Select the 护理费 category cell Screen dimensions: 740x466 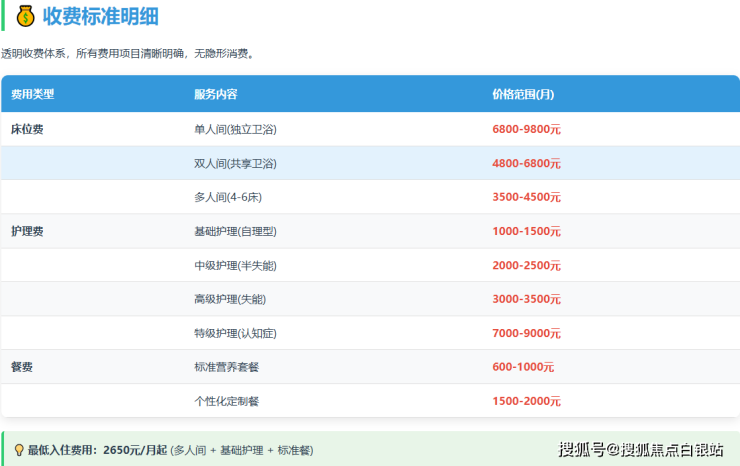[x=27, y=231]
